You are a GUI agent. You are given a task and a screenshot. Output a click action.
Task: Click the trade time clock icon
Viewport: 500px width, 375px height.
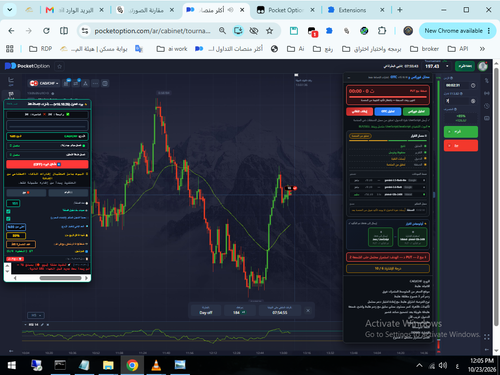(x=473, y=86)
